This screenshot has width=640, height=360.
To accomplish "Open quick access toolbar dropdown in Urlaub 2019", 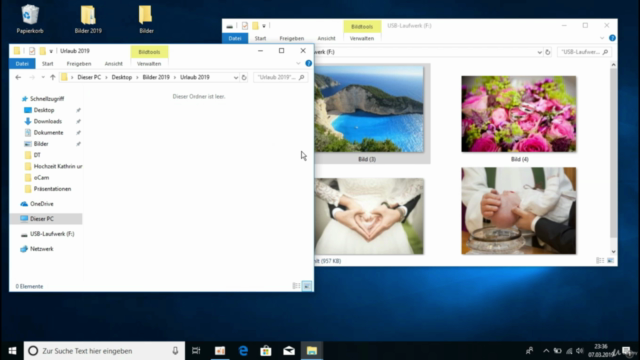I will (x=51, y=51).
